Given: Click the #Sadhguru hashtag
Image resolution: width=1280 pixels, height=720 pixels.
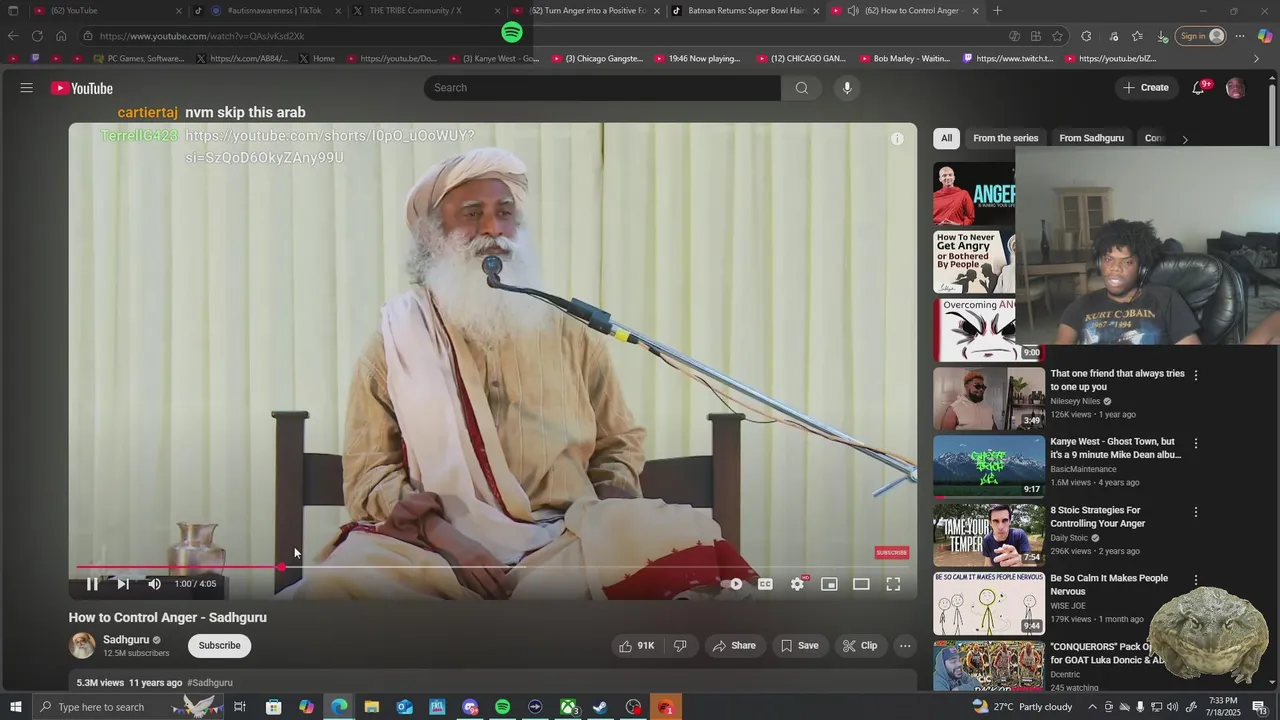Looking at the screenshot, I should point(210,683).
